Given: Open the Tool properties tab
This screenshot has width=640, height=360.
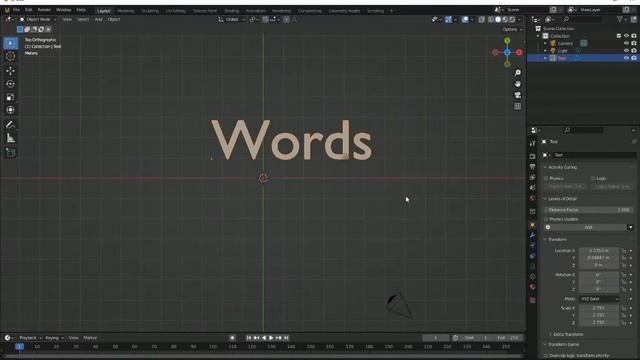Looking at the screenshot, I should tap(532, 144).
